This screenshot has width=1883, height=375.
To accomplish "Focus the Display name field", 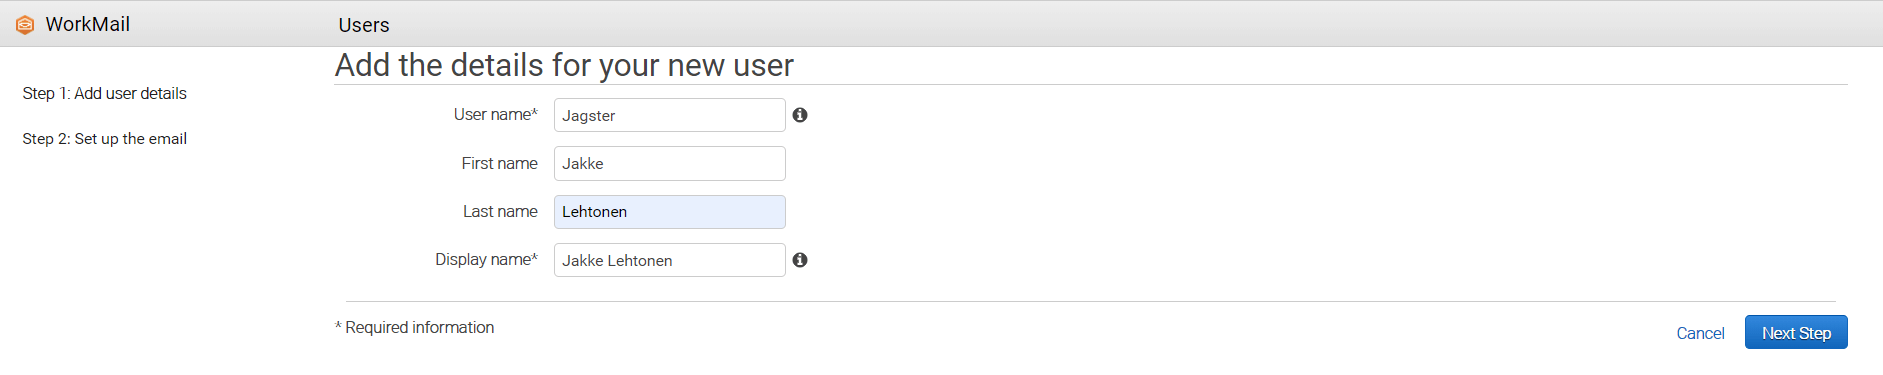I will point(670,260).
